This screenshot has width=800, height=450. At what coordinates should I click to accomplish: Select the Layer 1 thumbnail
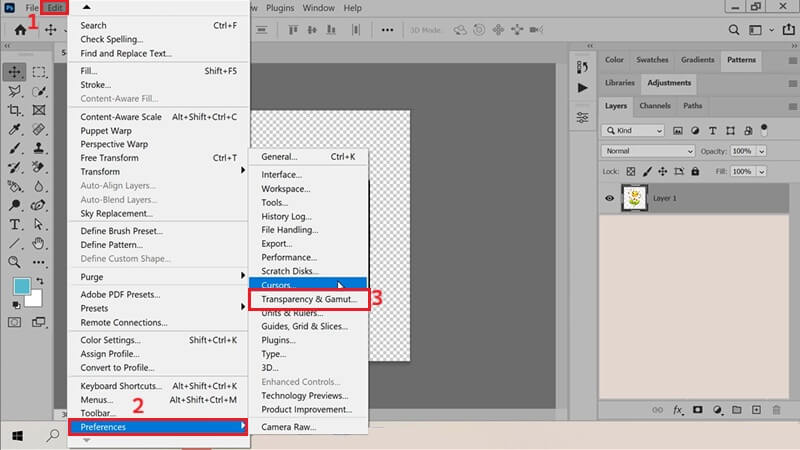point(634,198)
